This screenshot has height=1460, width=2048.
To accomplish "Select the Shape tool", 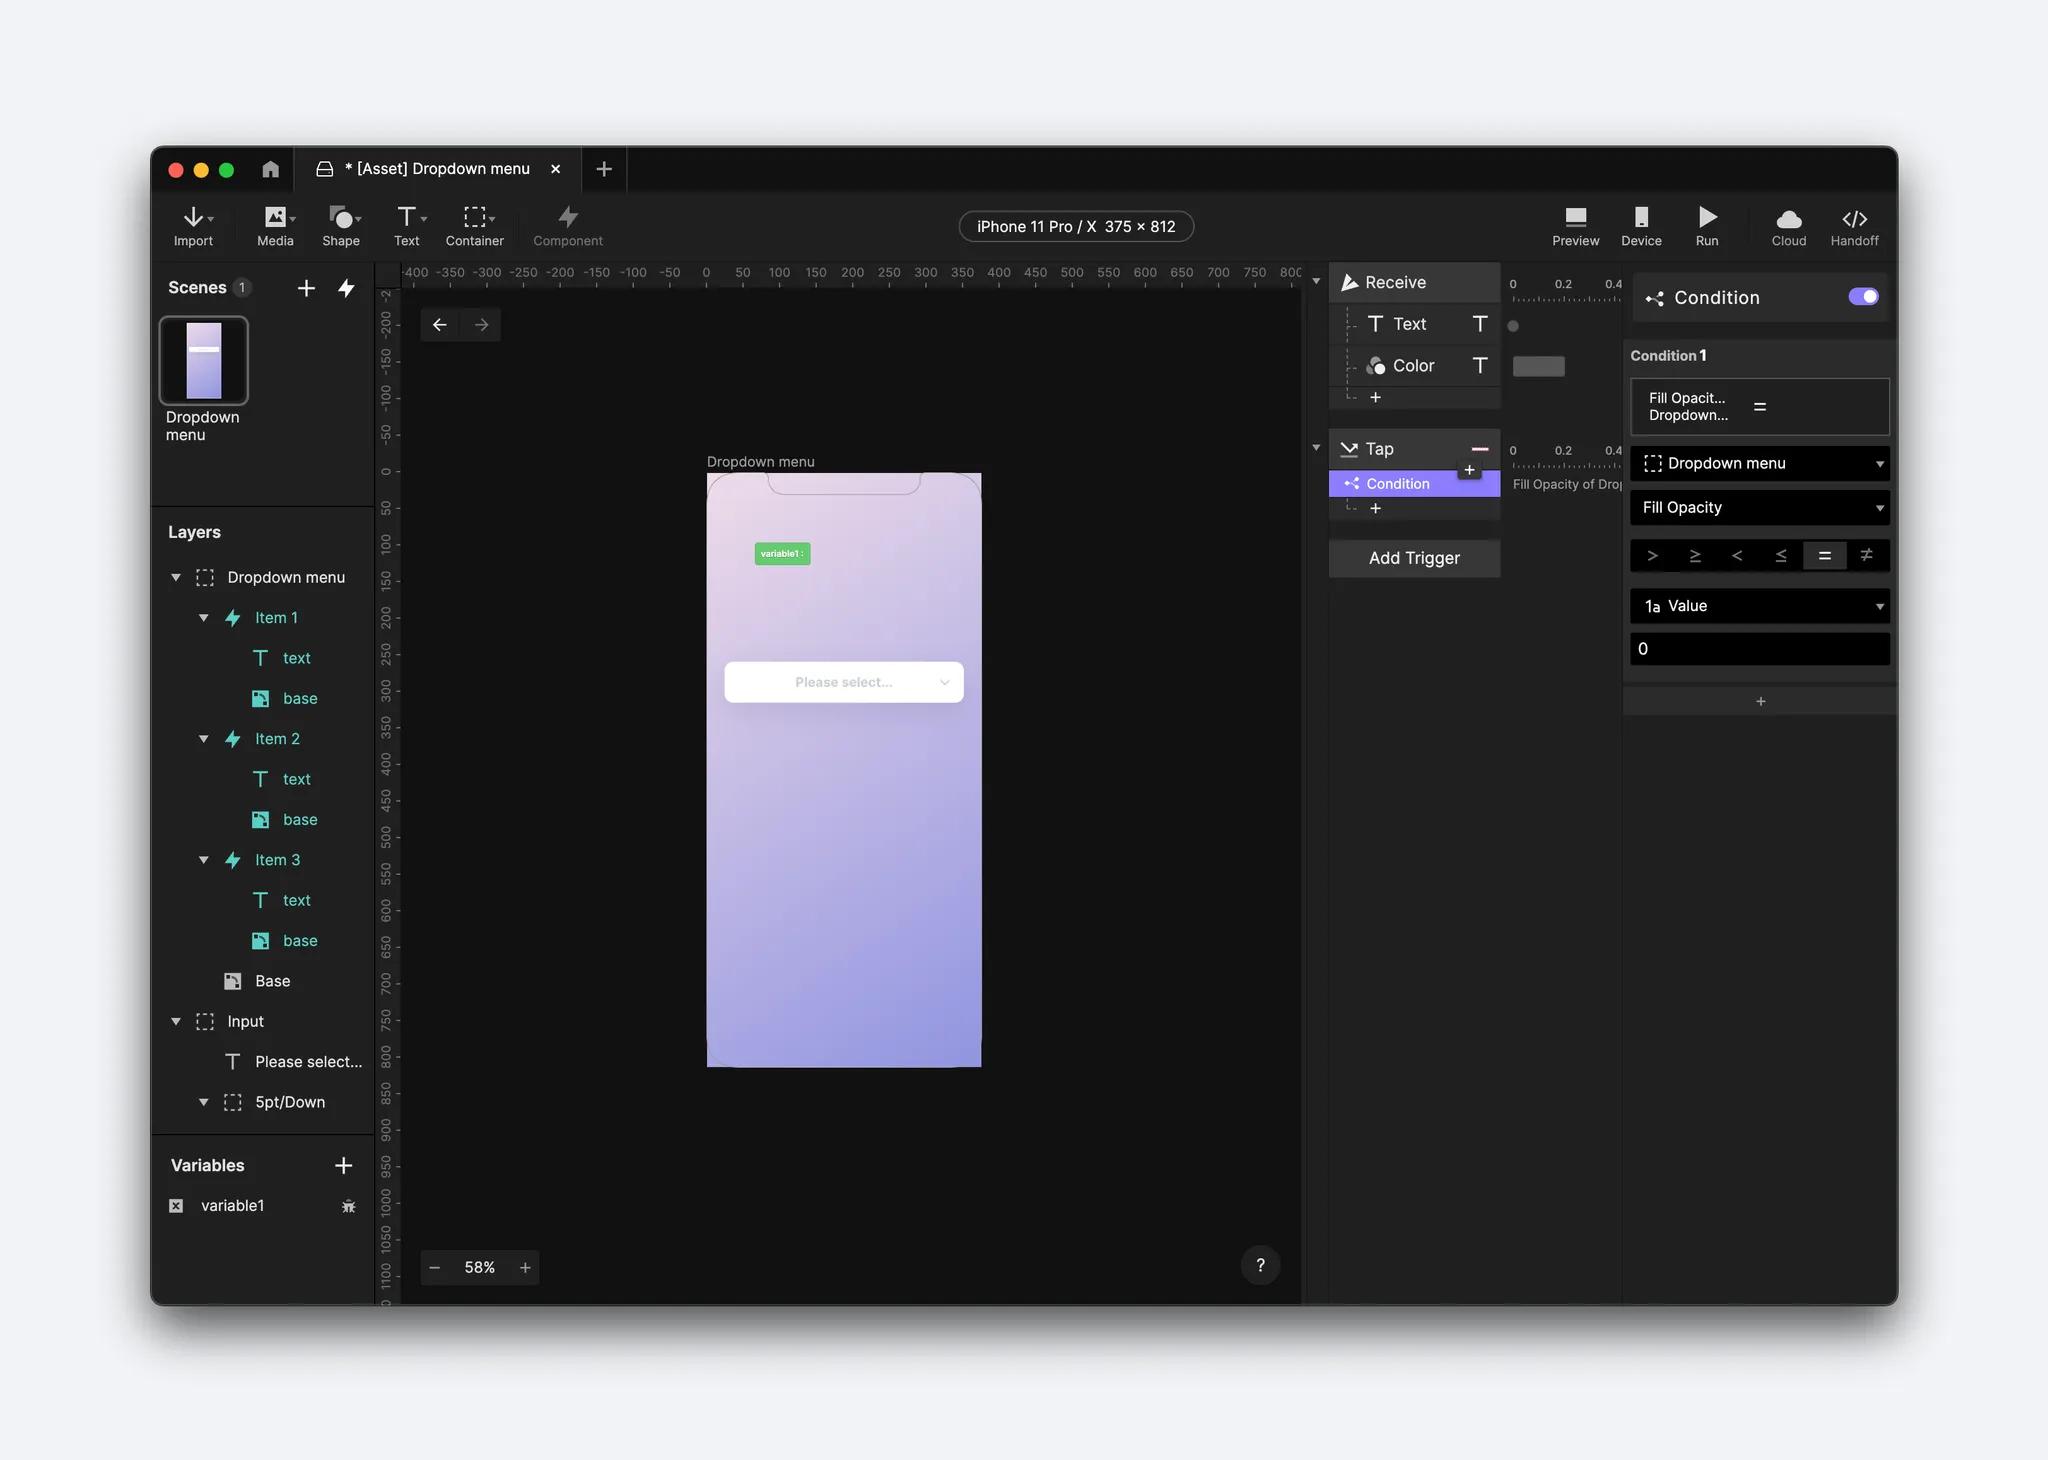I will [x=341, y=226].
